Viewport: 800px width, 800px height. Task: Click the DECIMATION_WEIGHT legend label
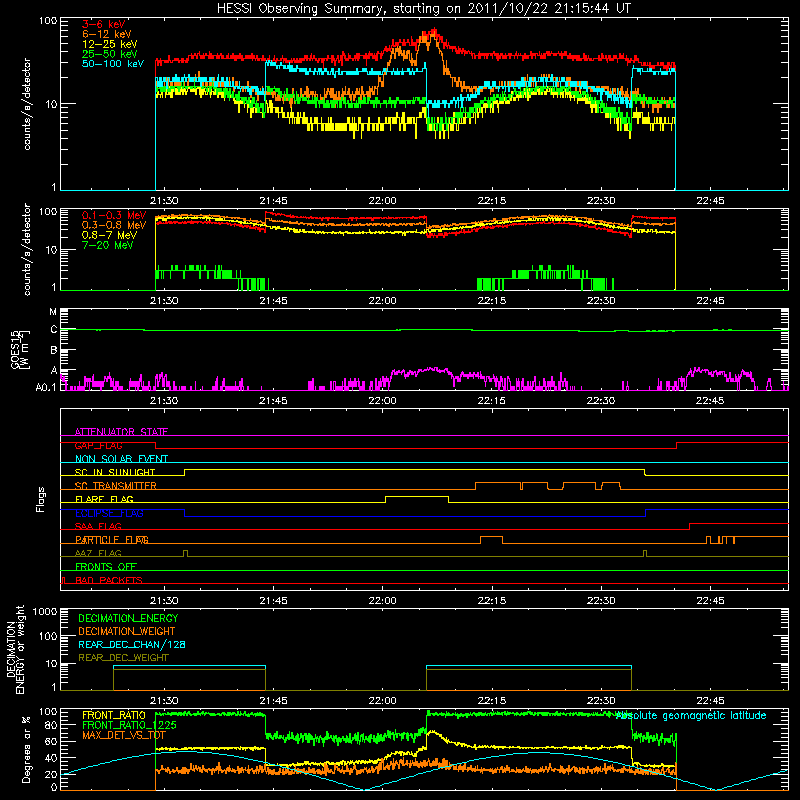[x=127, y=631]
